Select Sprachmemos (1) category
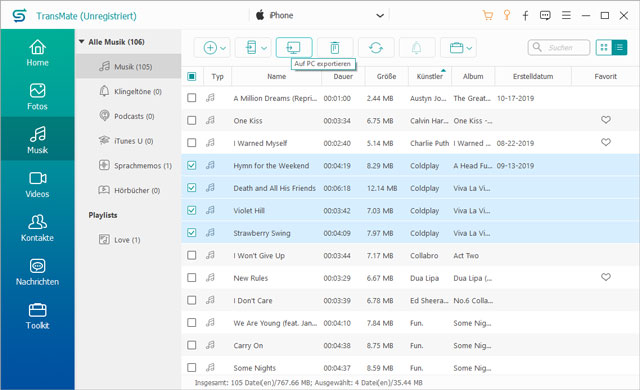The image size is (640, 390). click(x=128, y=165)
